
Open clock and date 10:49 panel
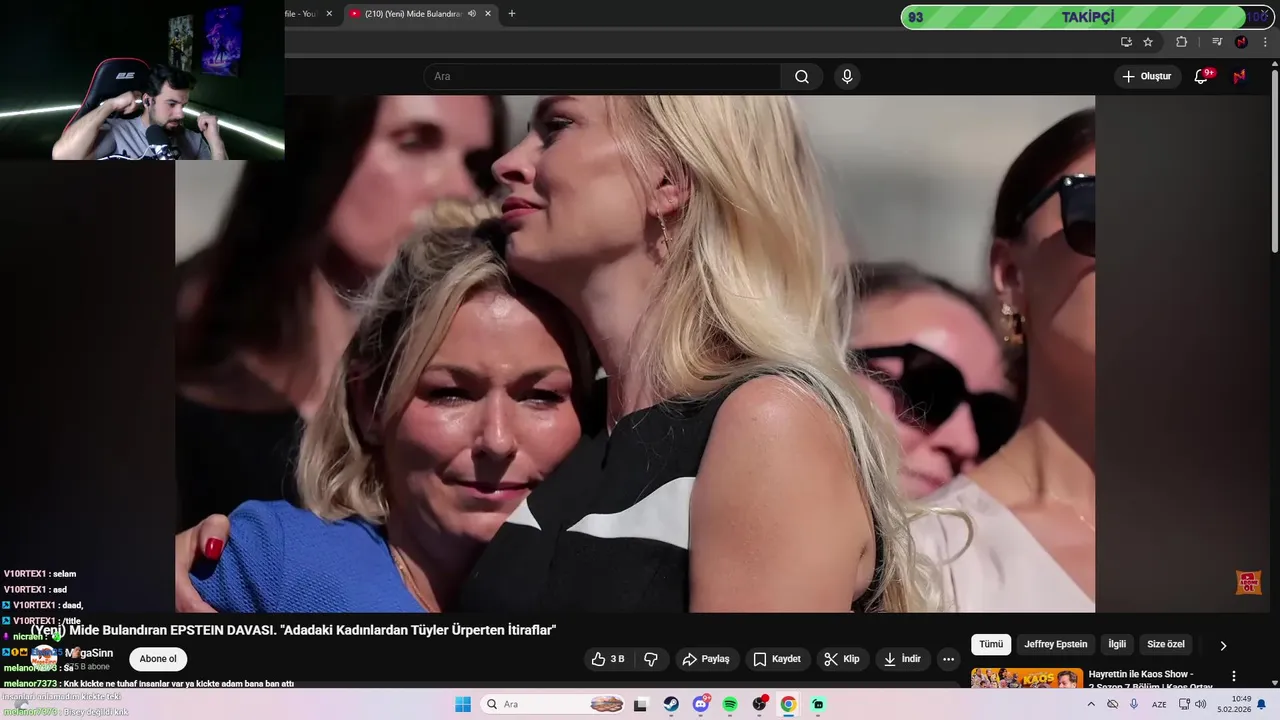[1234, 704]
